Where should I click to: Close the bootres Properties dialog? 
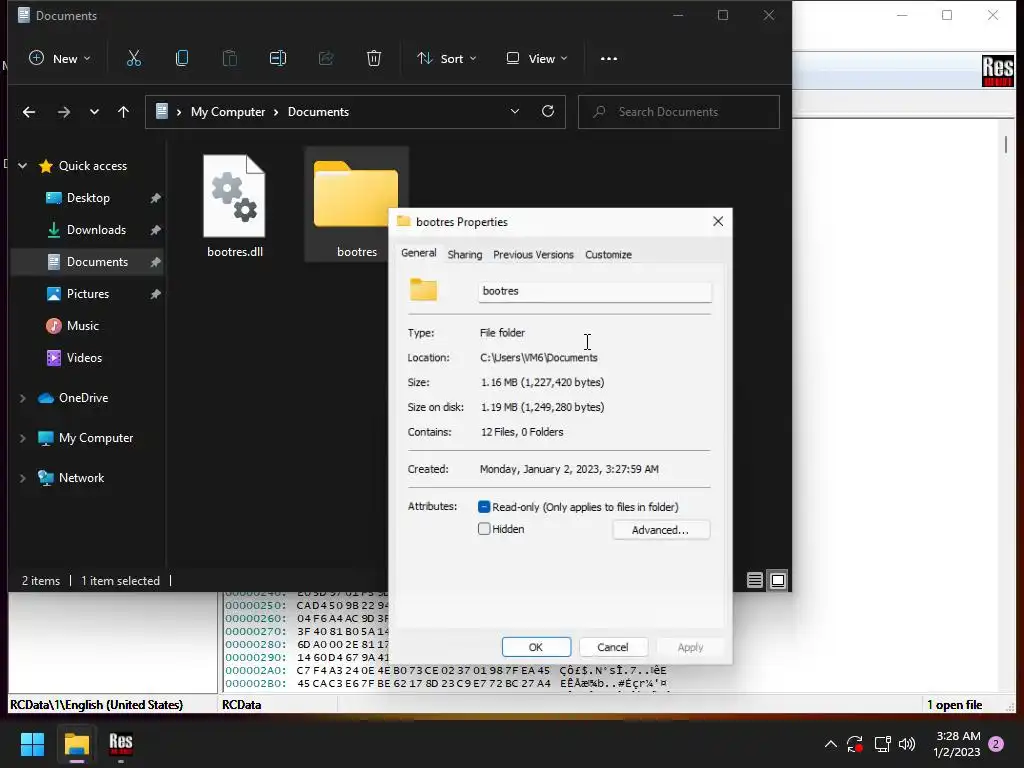click(x=718, y=221)
